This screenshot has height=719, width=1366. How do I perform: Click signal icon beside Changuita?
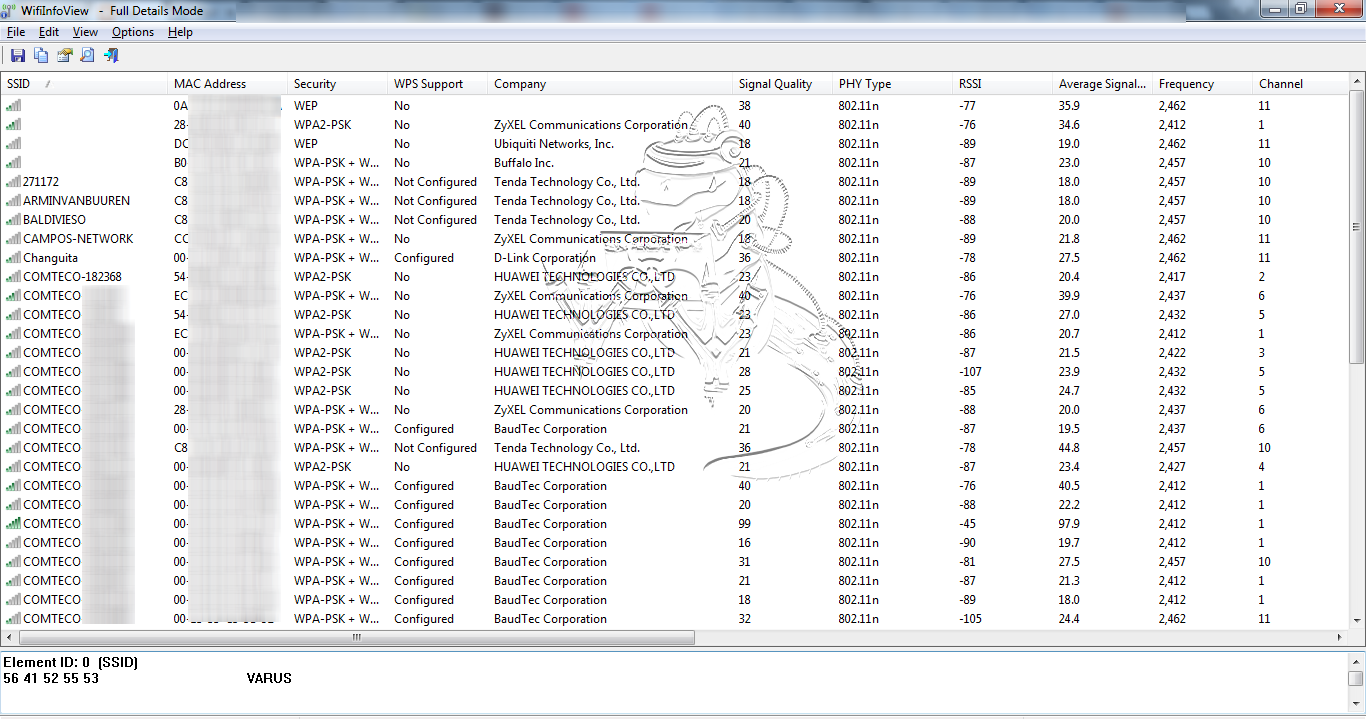[13, 258]
